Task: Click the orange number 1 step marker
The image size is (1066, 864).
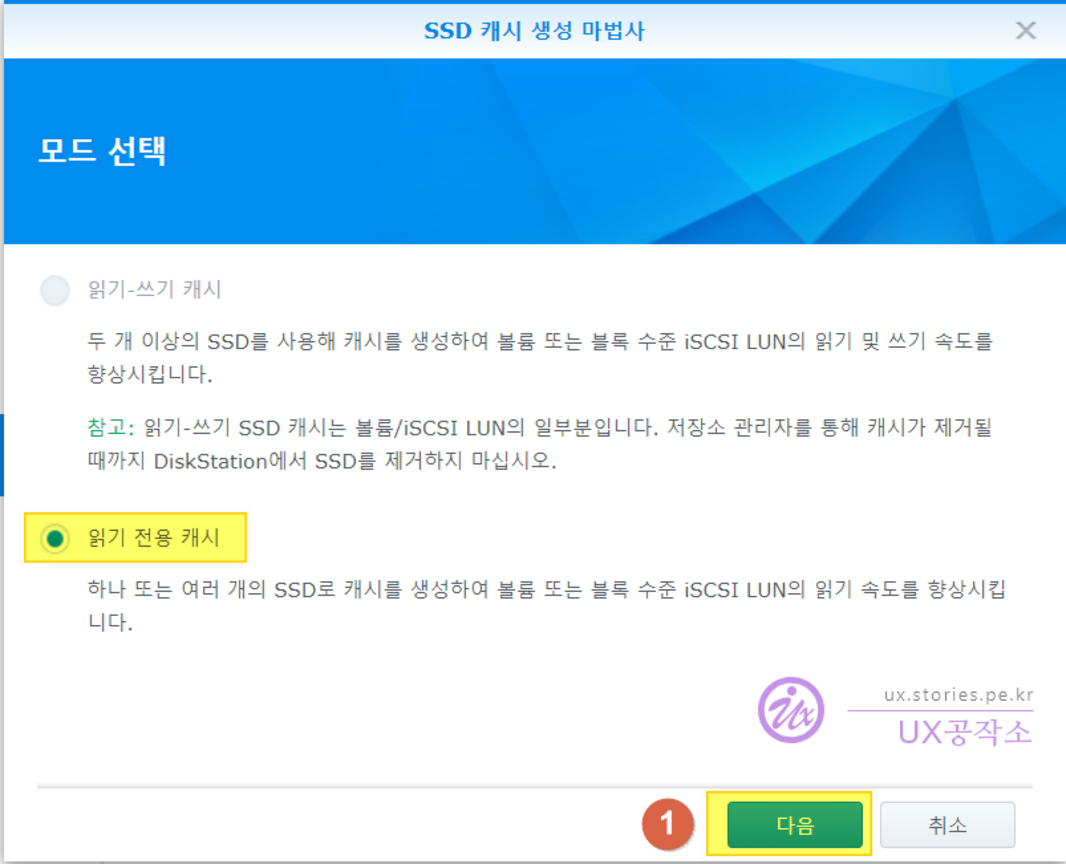Action: tap(668, 825)
